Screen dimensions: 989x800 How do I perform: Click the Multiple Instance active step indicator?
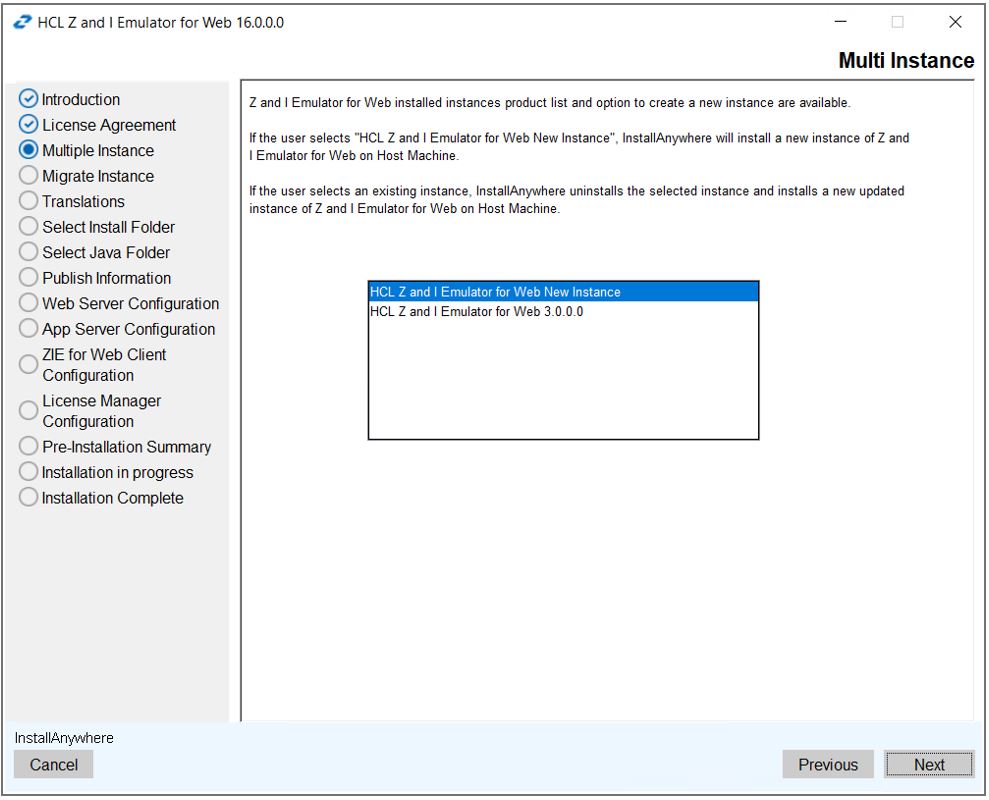tap(28, 150)
